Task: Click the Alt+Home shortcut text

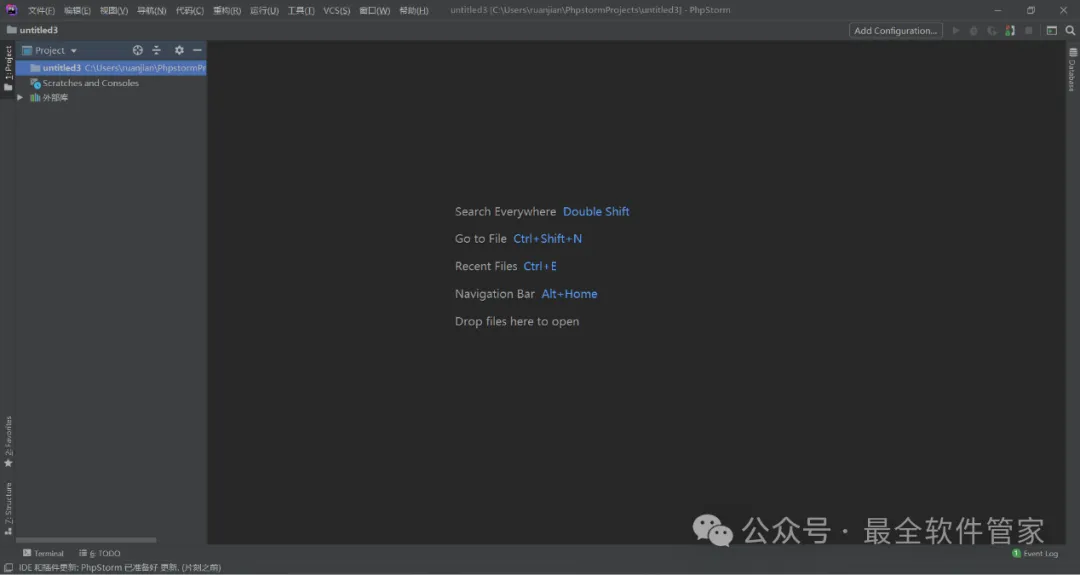Action: click(x=569, y=294)
